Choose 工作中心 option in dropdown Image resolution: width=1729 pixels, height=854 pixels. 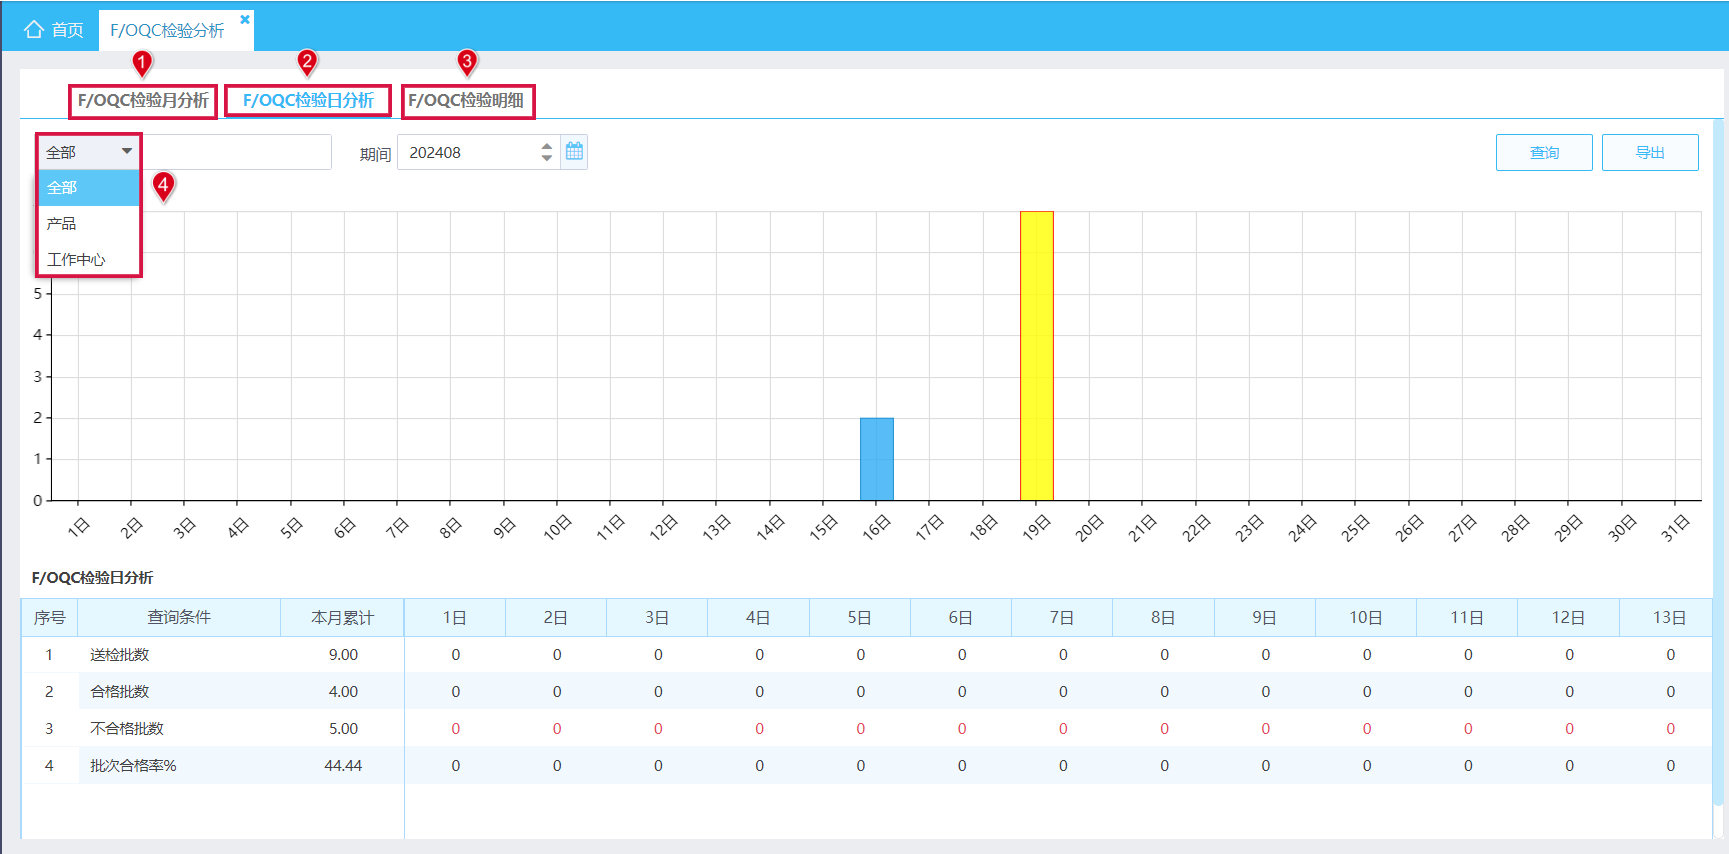pyautogui.click(x=89, y=259)
